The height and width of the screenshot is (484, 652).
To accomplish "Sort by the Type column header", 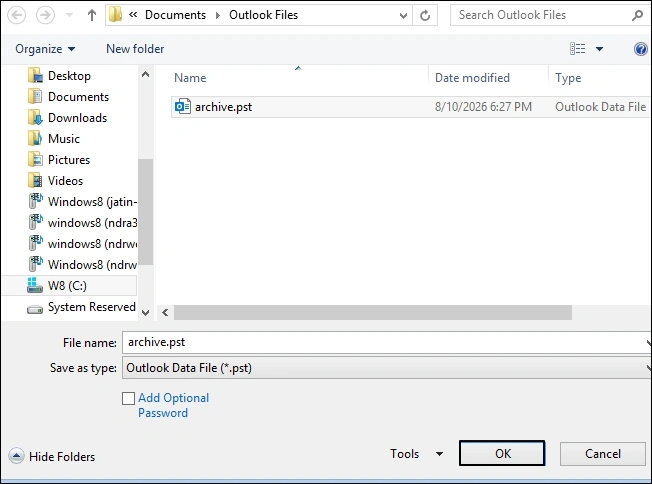I will click(568, 78).
